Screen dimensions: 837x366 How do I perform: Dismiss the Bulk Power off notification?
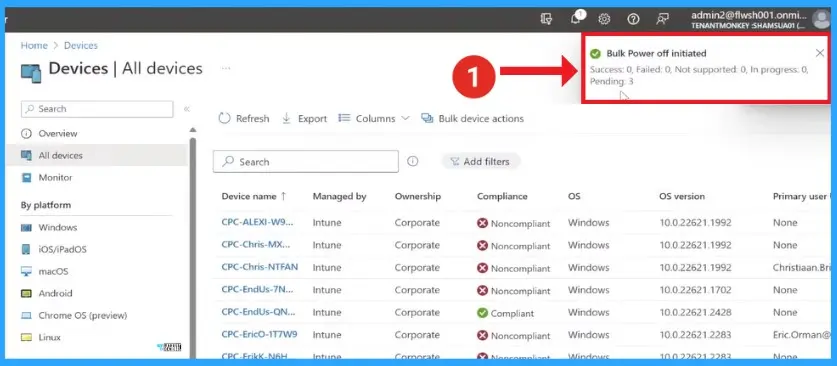click(x=819, y=53)
